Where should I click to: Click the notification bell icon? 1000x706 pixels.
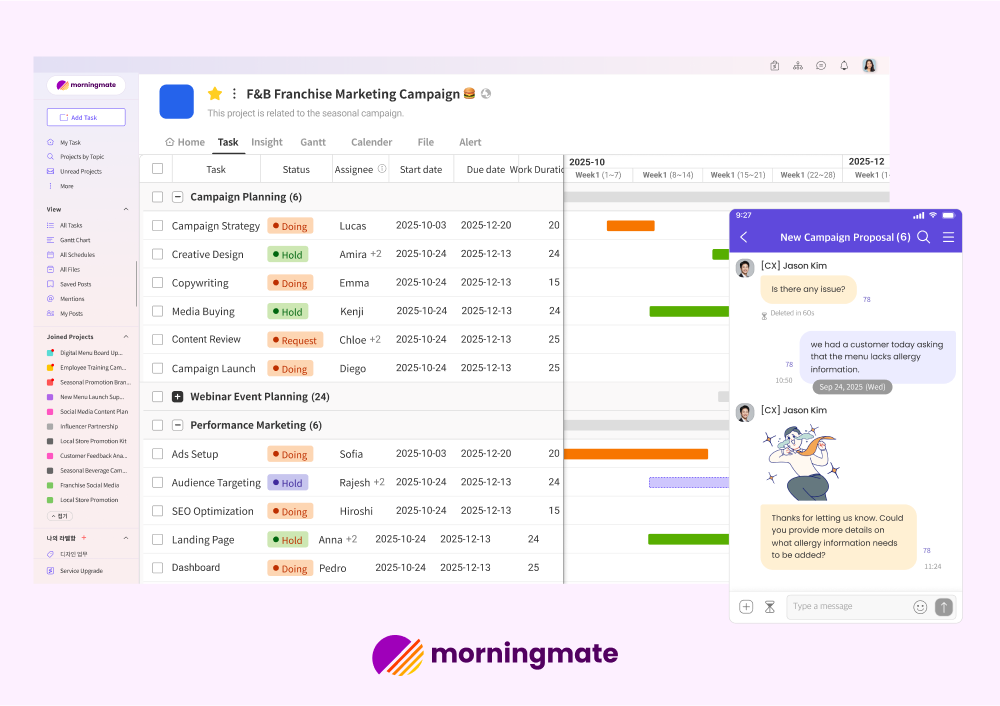tap(844, 66)
